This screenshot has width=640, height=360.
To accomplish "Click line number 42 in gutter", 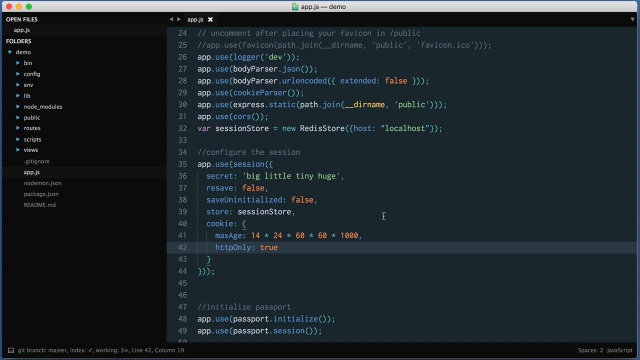I will pos(182,247).
